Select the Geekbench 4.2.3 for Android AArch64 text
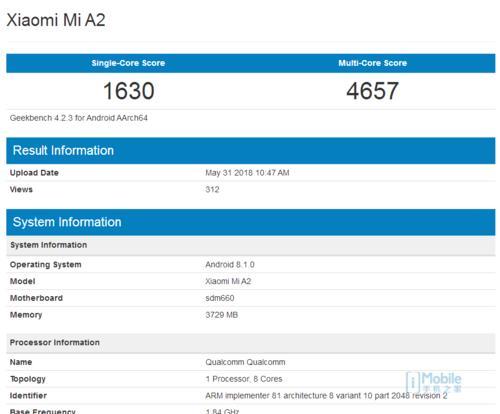Image resolution: width=500 pixels, height=414 pixels. coord(79,118)
